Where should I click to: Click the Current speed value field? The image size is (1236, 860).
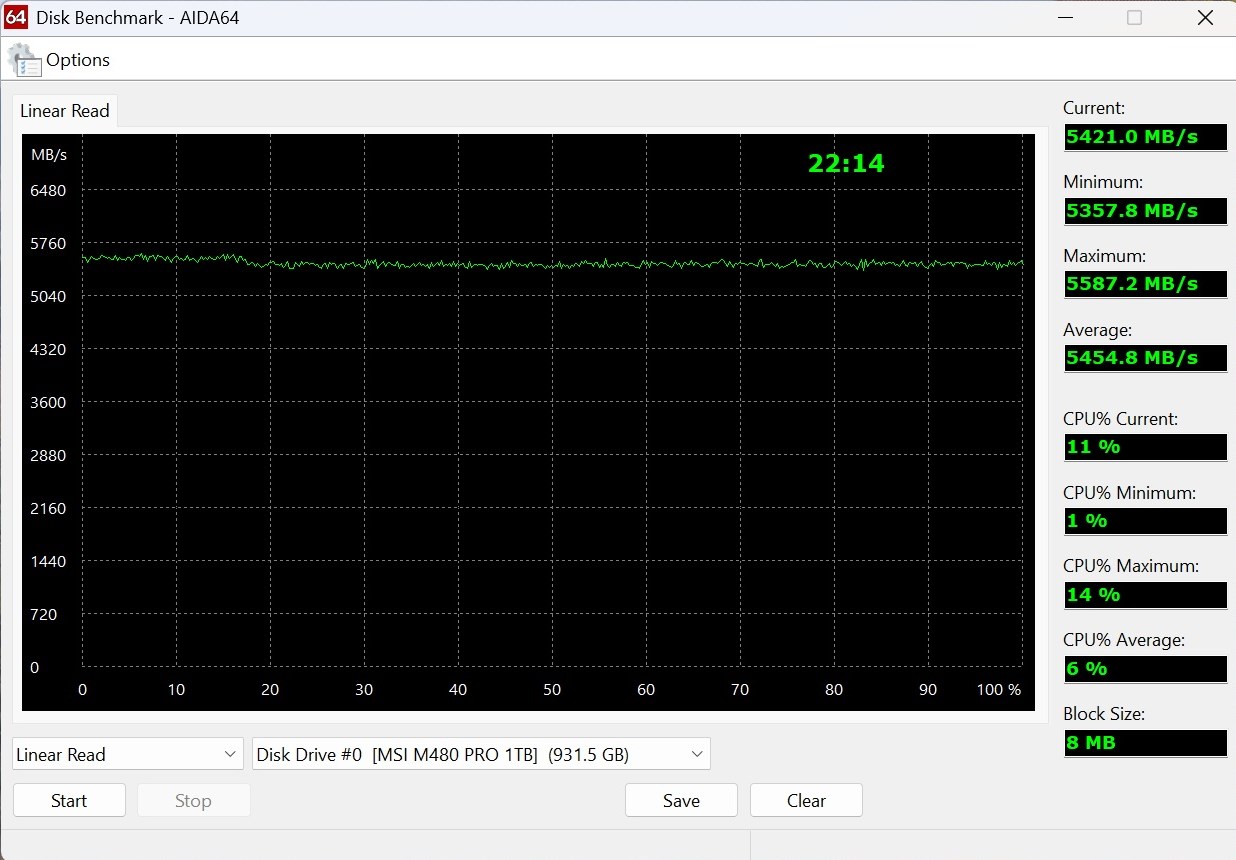tap(1145, 137)
